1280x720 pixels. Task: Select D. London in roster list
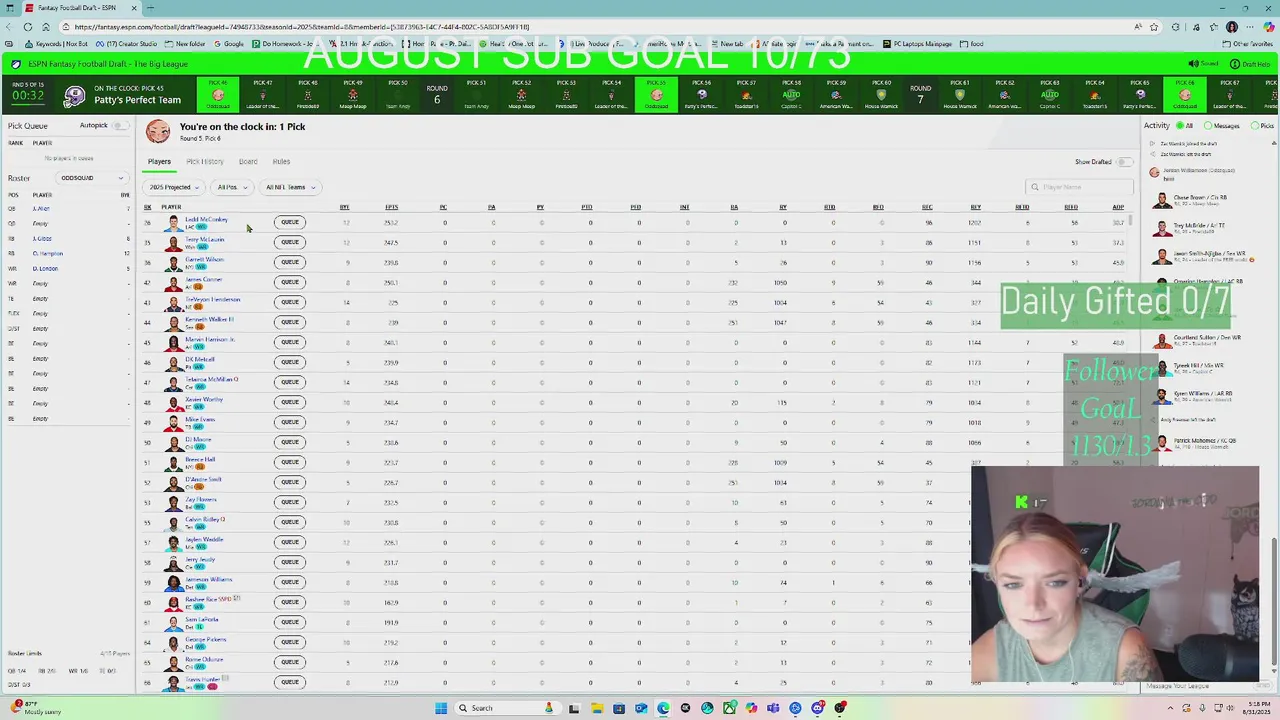tap(45, 268)
